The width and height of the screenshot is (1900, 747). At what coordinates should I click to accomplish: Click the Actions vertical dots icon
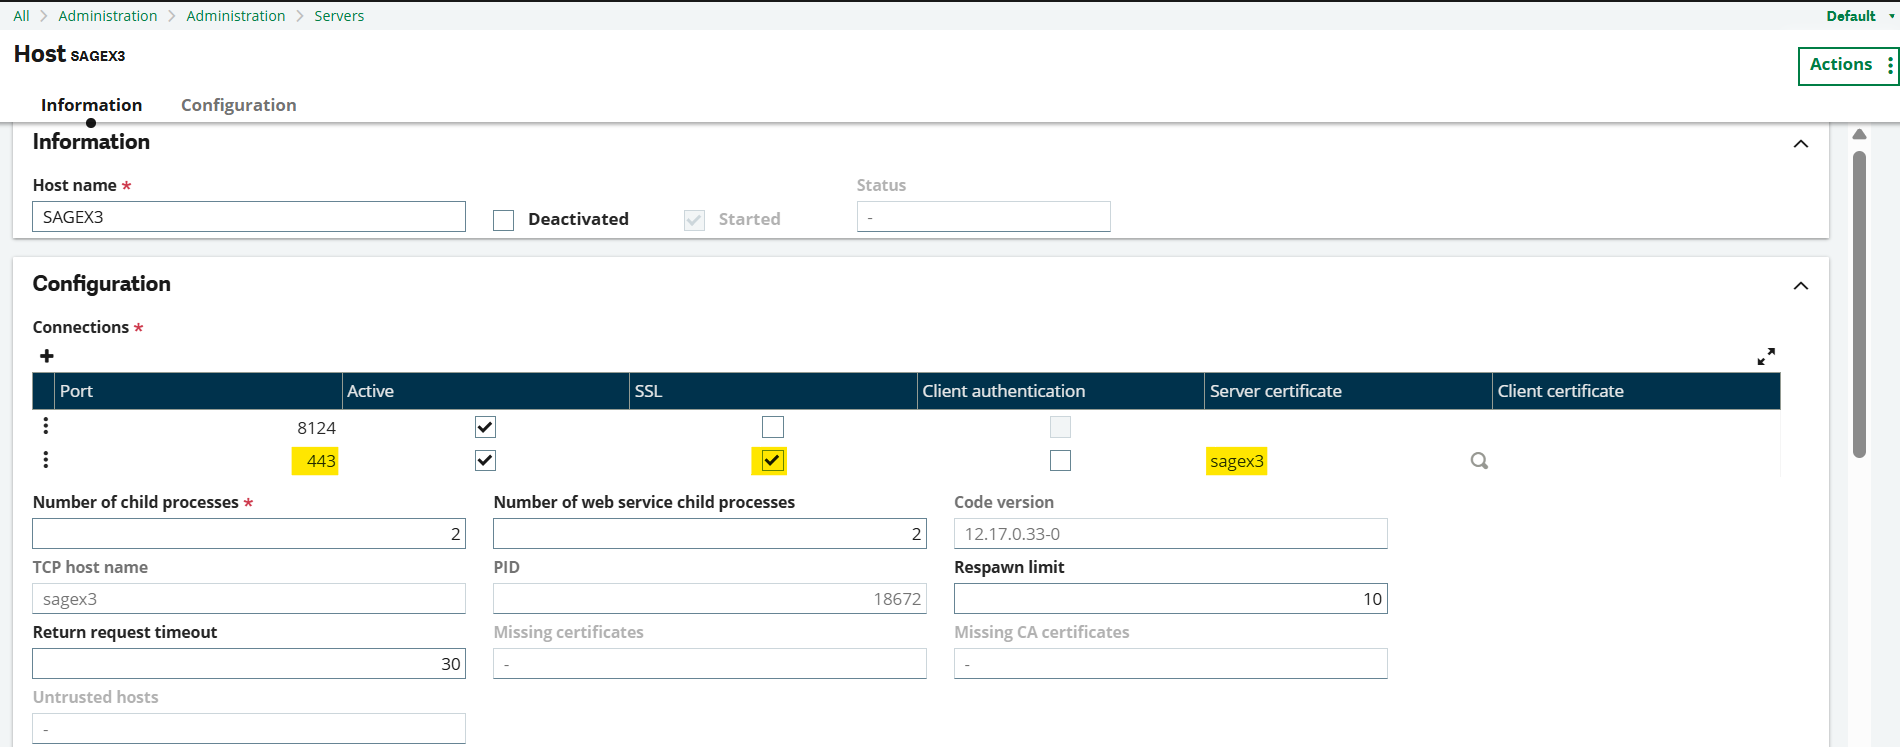[x=1889, y=65]
